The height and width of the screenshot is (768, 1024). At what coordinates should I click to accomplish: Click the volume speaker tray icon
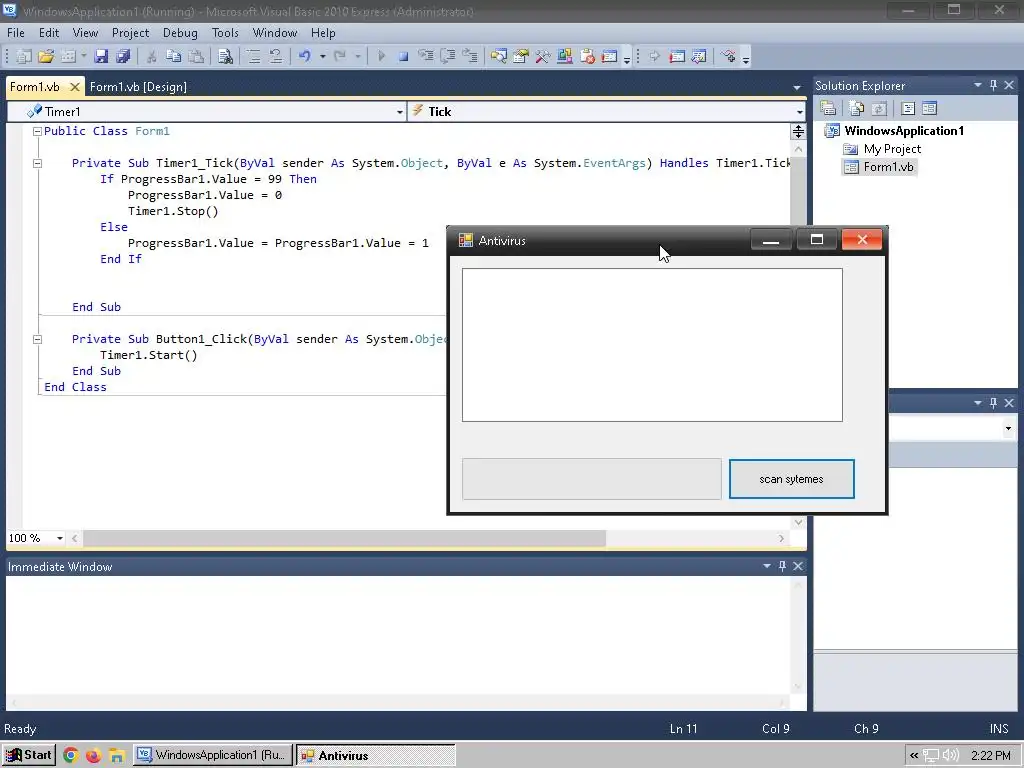[951, 756]
